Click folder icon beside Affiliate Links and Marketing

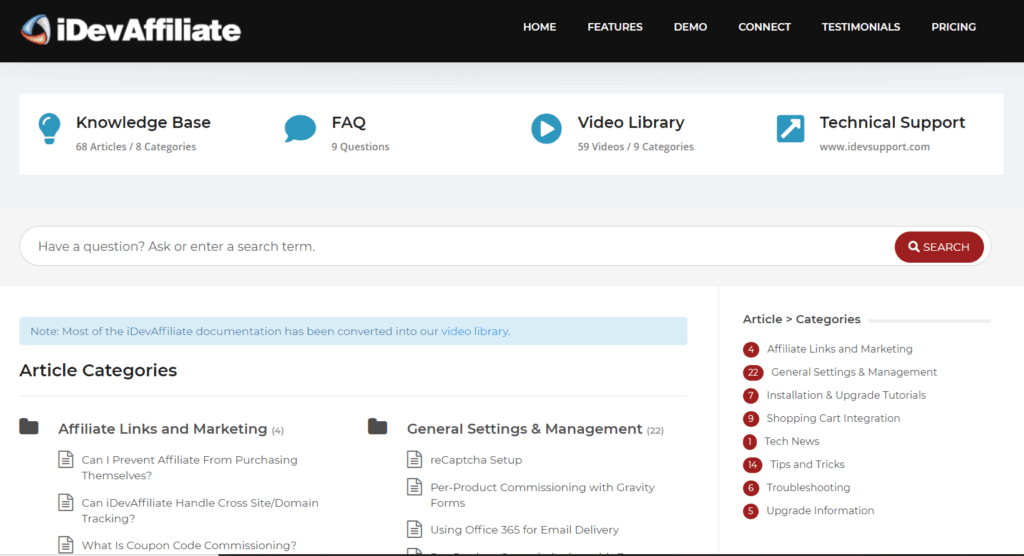29,428
